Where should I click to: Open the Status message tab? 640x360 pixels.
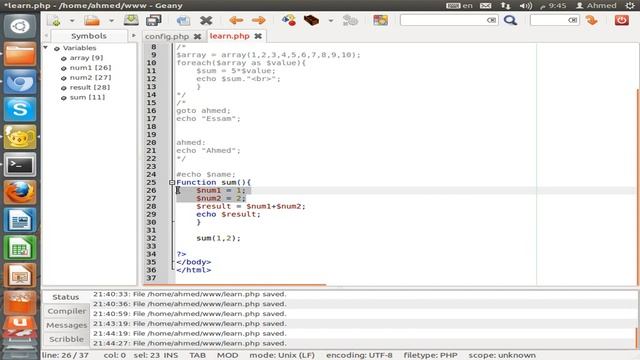pyautogui.click(x=66, y=297)
